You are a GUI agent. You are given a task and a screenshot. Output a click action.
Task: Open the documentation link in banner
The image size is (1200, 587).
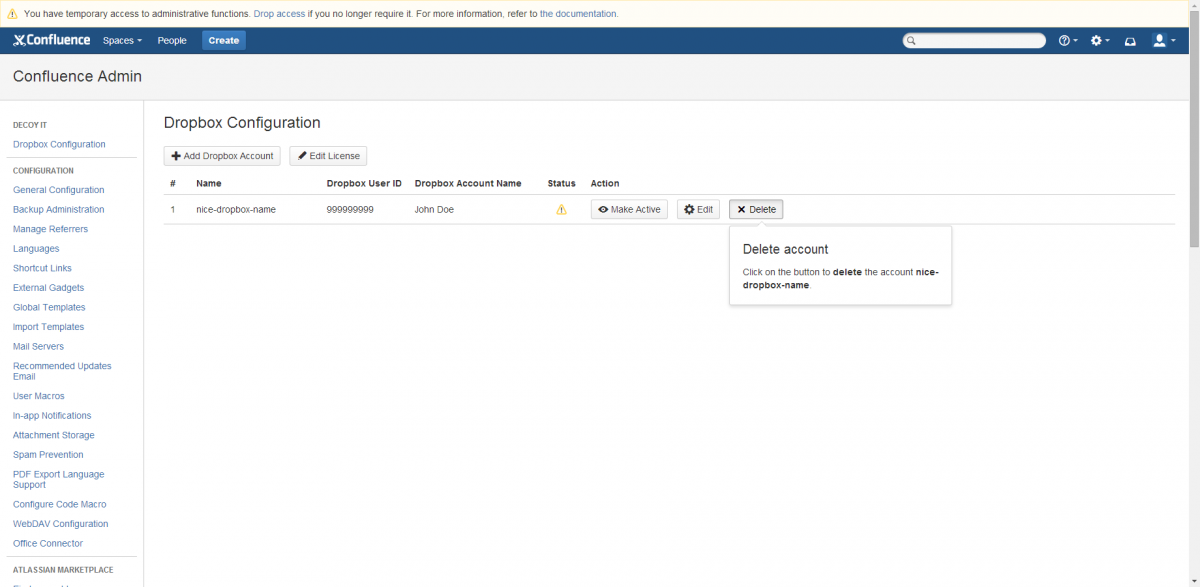578,14
